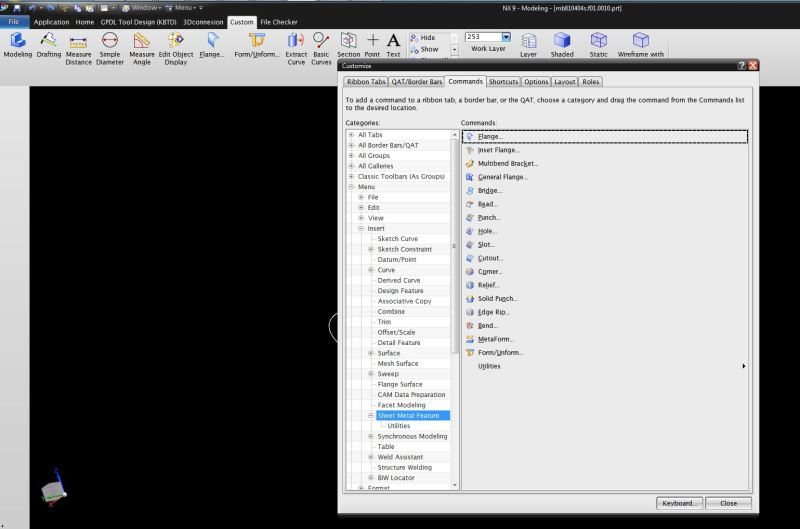Select Solid Punch command

point(491,298)
